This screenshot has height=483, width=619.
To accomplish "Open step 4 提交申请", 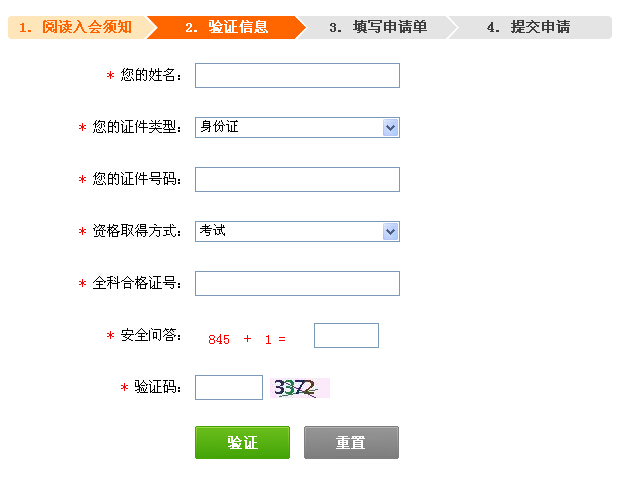I will [x=528, y=27].
